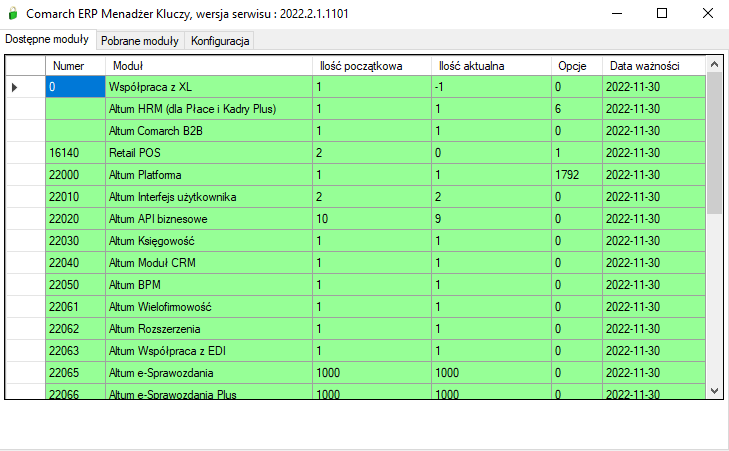
Task: Click expiry date of Retail POS row
Action: 654,153
